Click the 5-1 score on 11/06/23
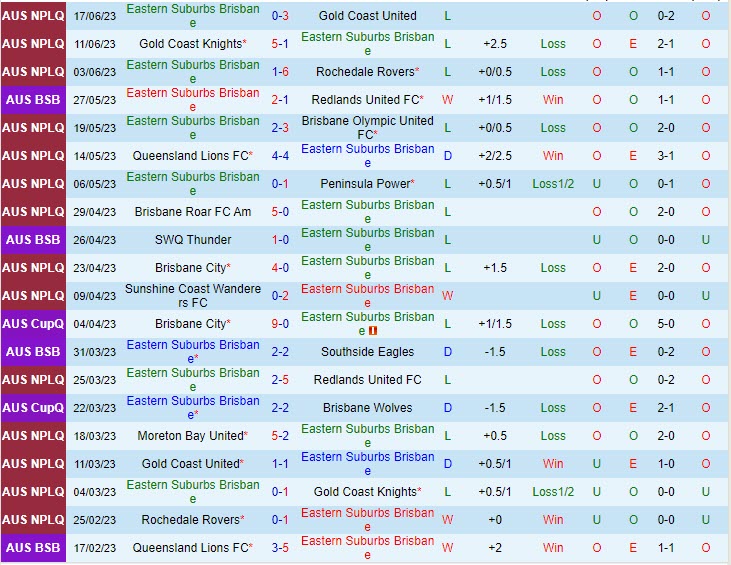Viewport: 731px width, 565px height. tap(280, 44)
